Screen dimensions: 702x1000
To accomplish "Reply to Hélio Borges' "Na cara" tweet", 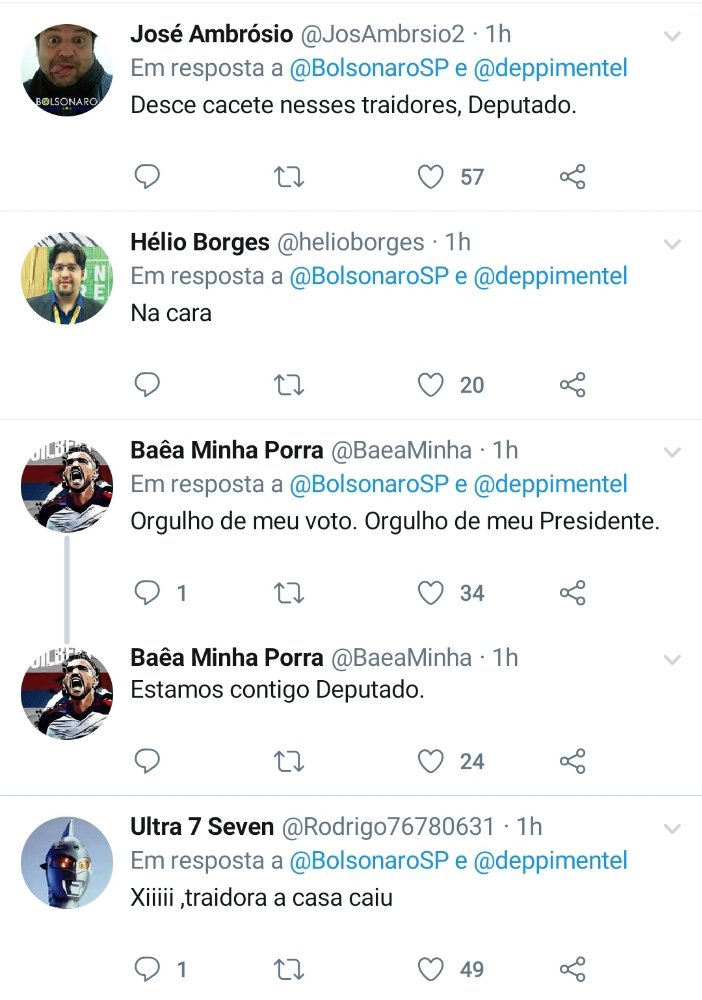I will coord(147,385).
